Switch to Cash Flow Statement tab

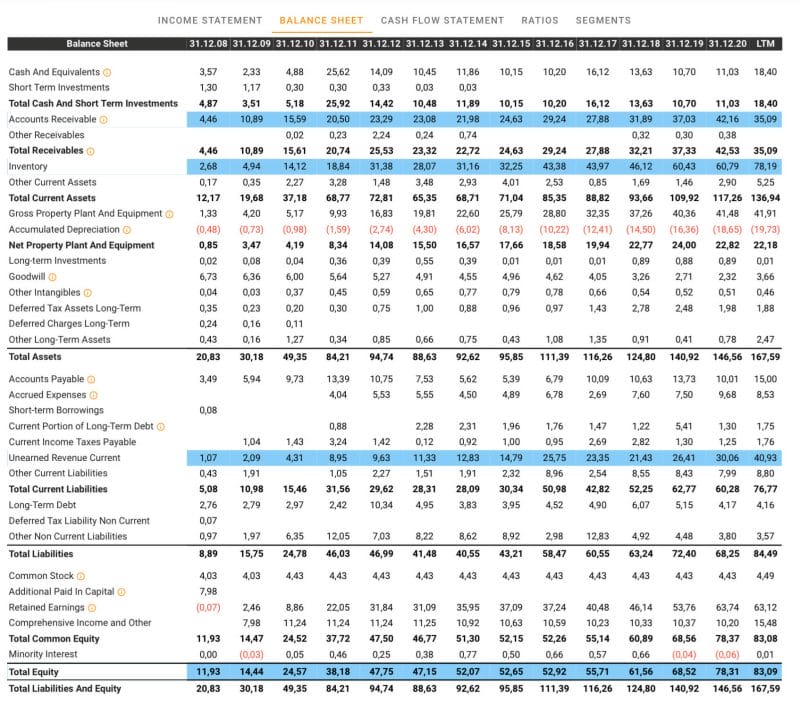coord(442,20)
